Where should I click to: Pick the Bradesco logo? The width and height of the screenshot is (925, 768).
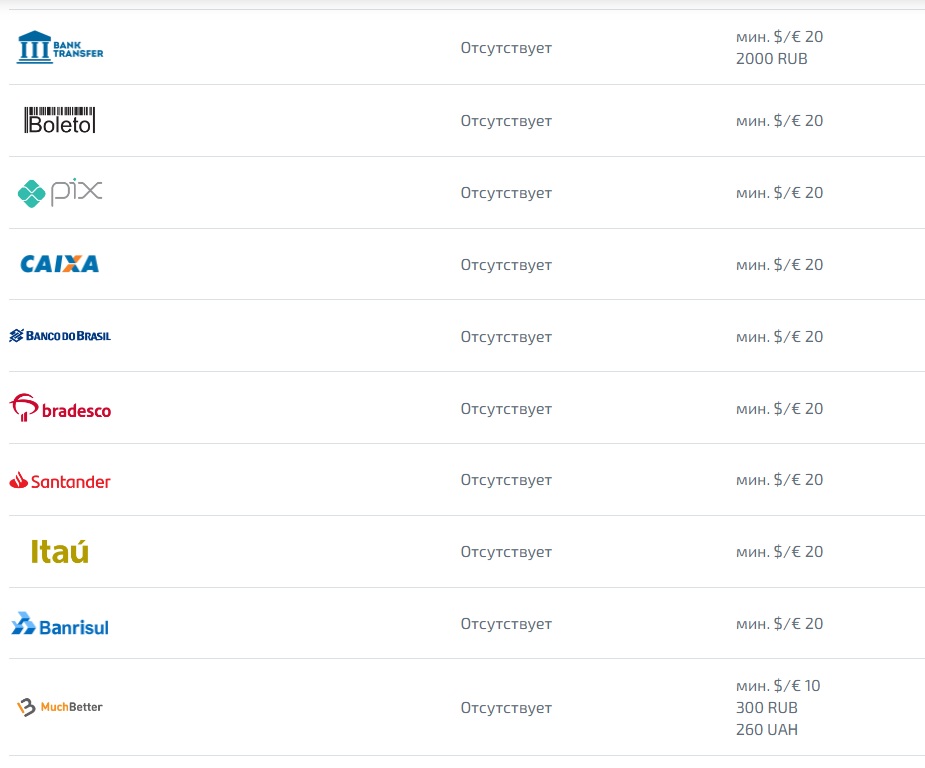60,408
